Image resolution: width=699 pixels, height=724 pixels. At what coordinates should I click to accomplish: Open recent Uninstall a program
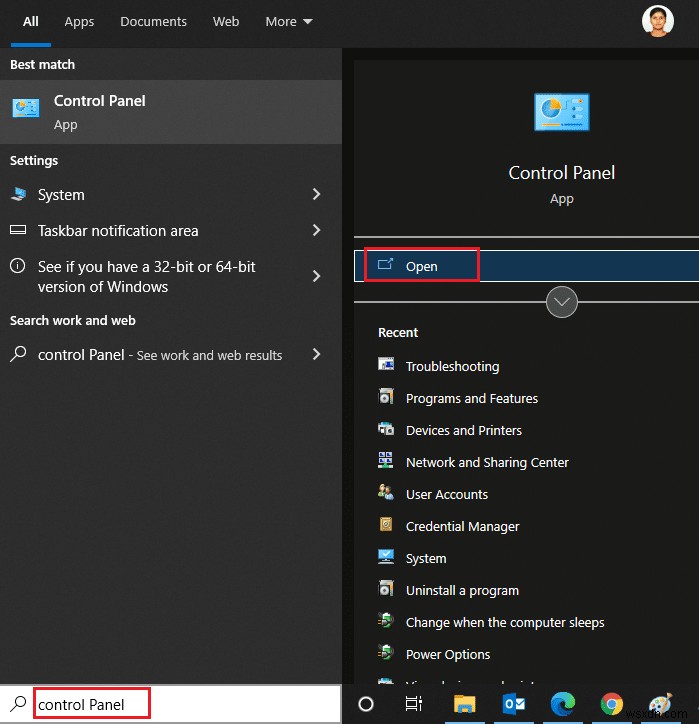point(462,590)
